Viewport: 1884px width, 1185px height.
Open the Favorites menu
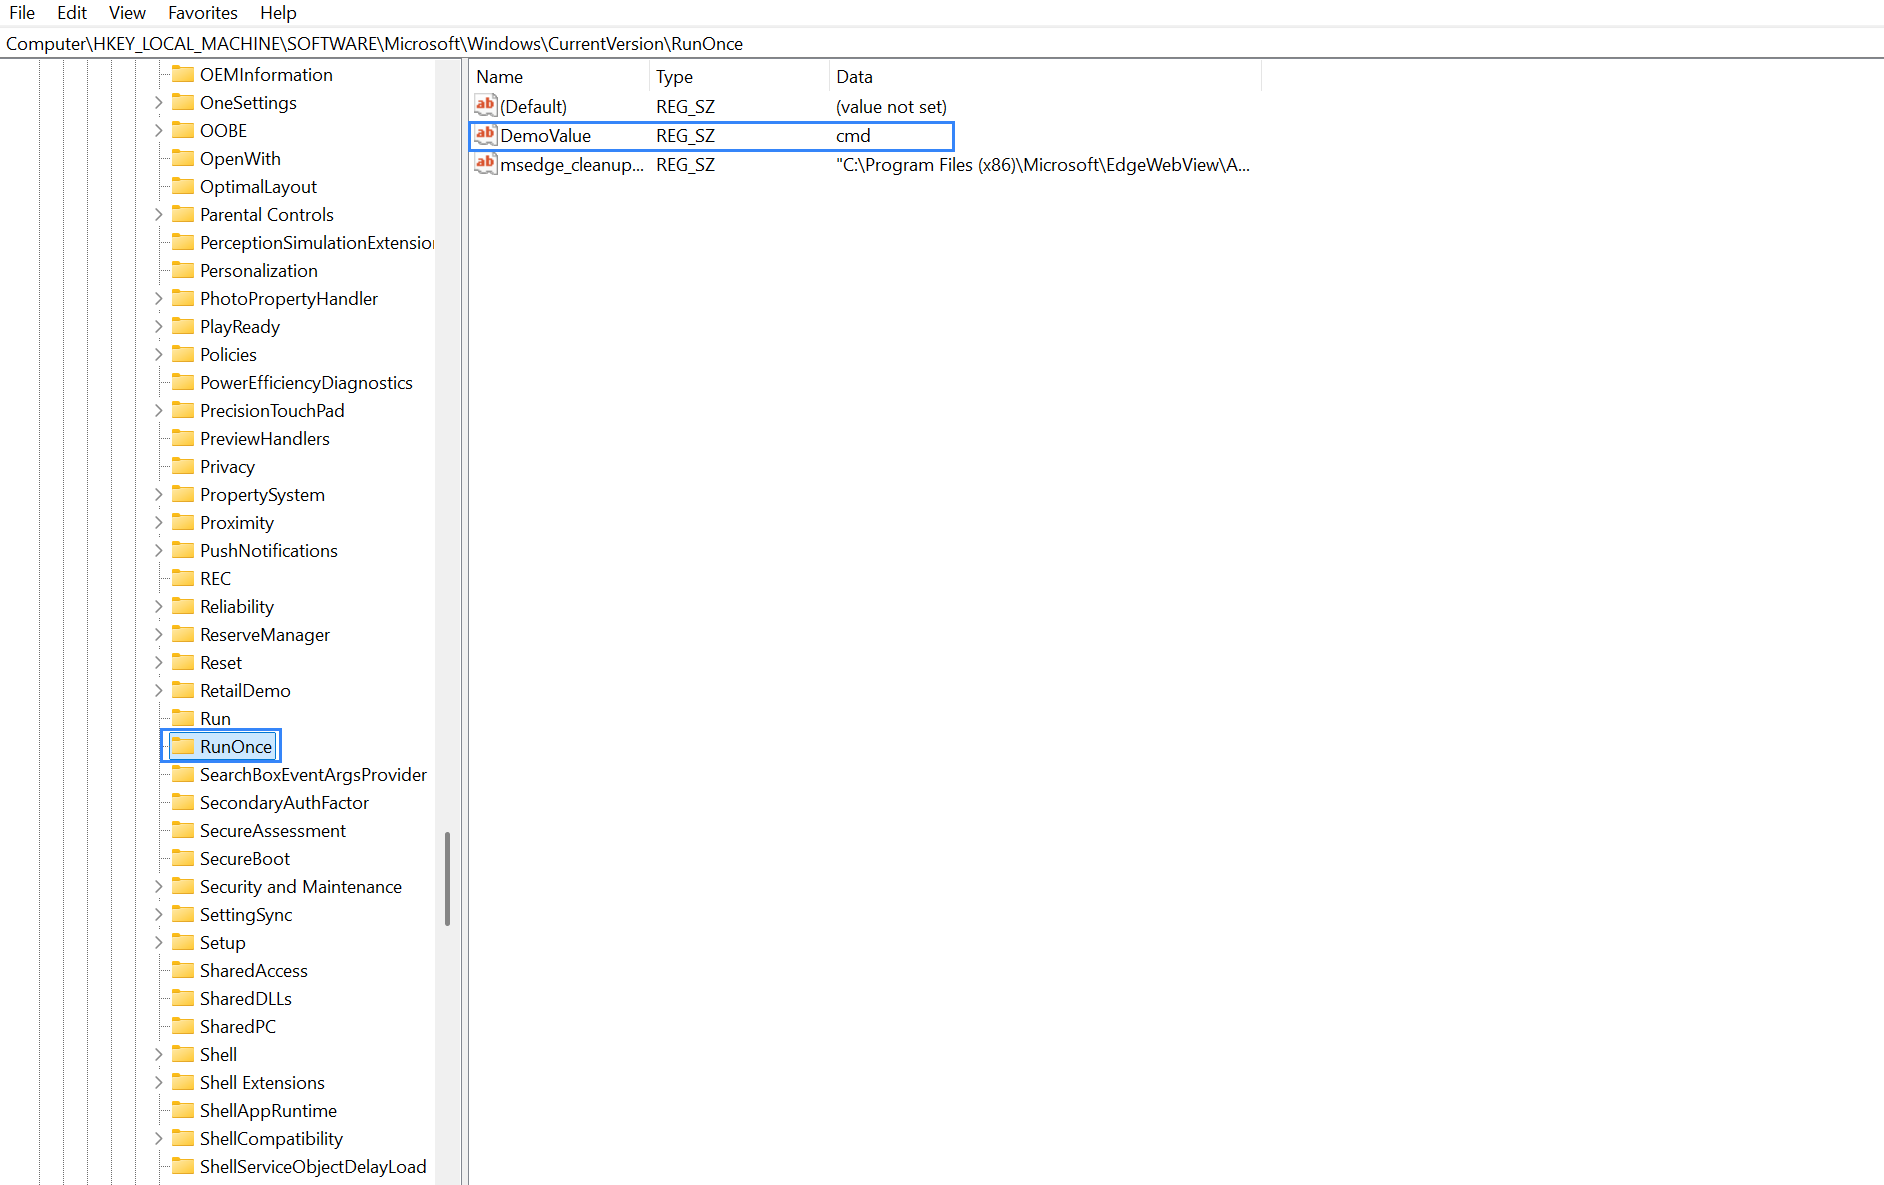click(202, 12)
